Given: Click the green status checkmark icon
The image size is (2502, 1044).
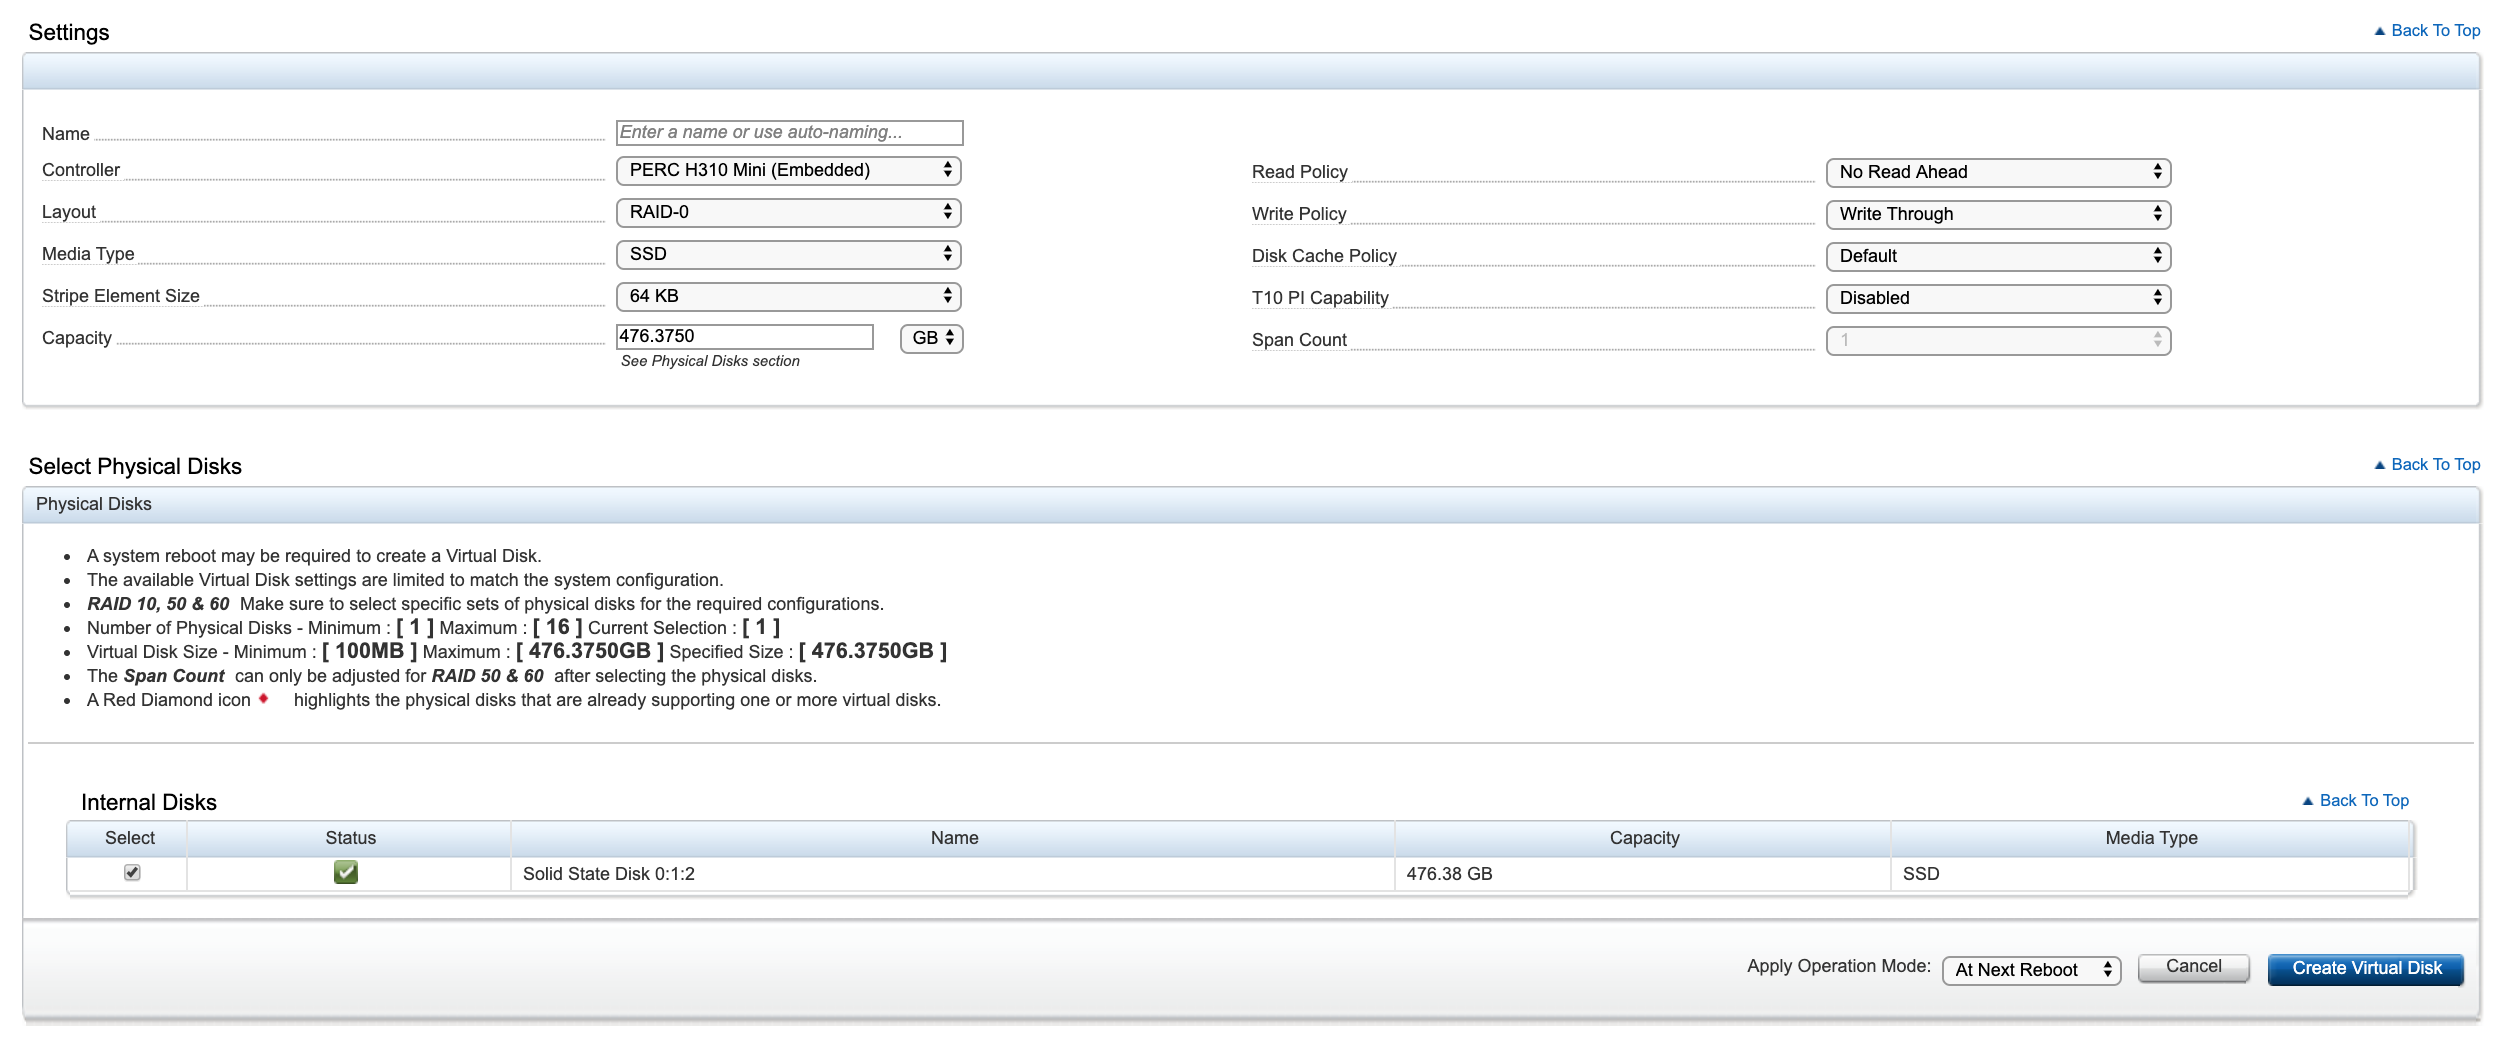Looking at the screenshot, I should pyautogui.click(x=345, y=872).
